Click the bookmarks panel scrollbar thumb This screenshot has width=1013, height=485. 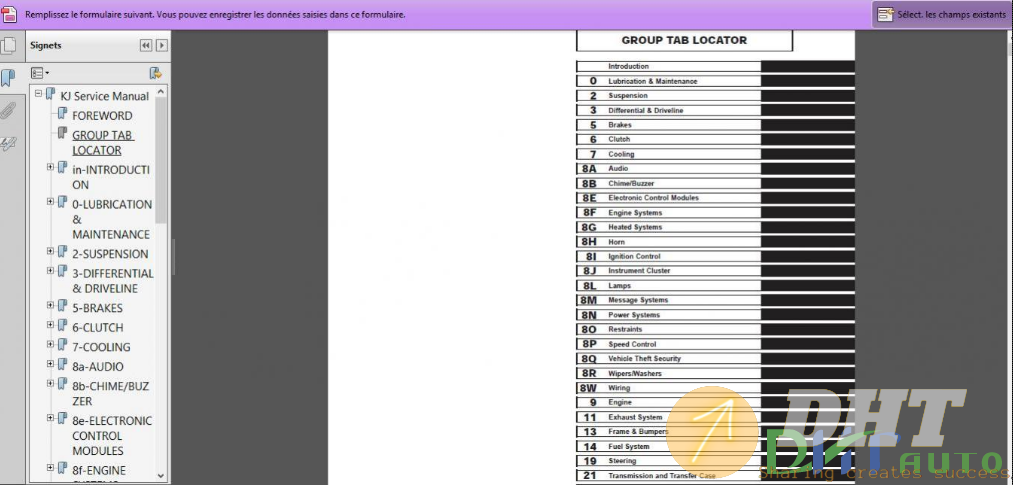(162, 160)
